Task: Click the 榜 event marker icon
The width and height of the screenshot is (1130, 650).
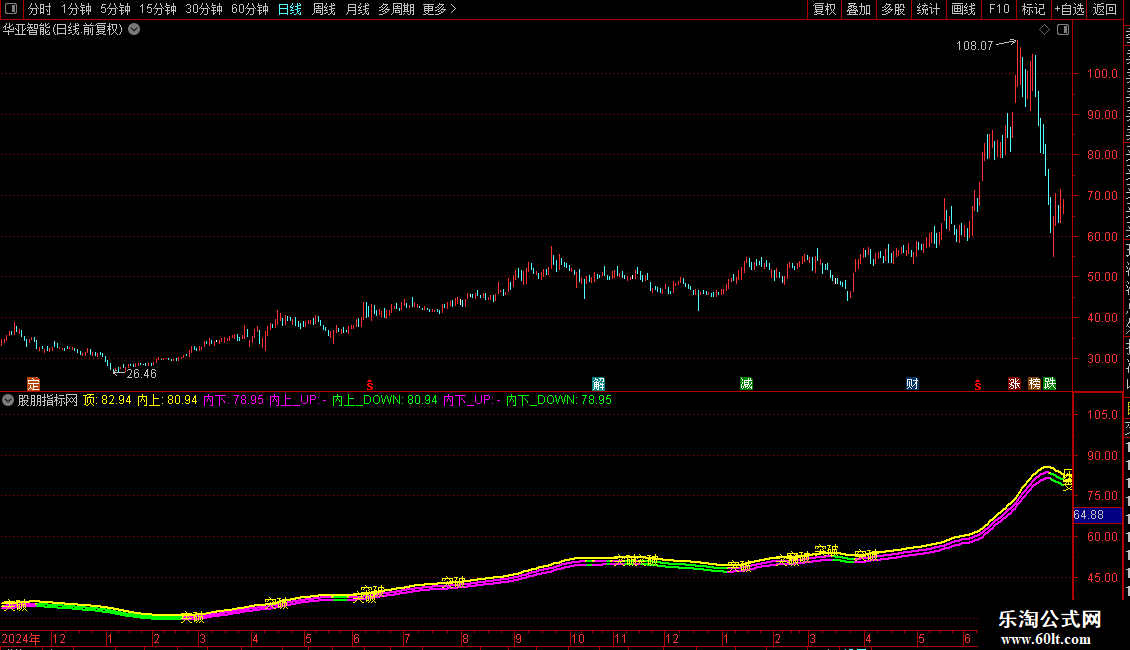Action: pos(1034,384)
